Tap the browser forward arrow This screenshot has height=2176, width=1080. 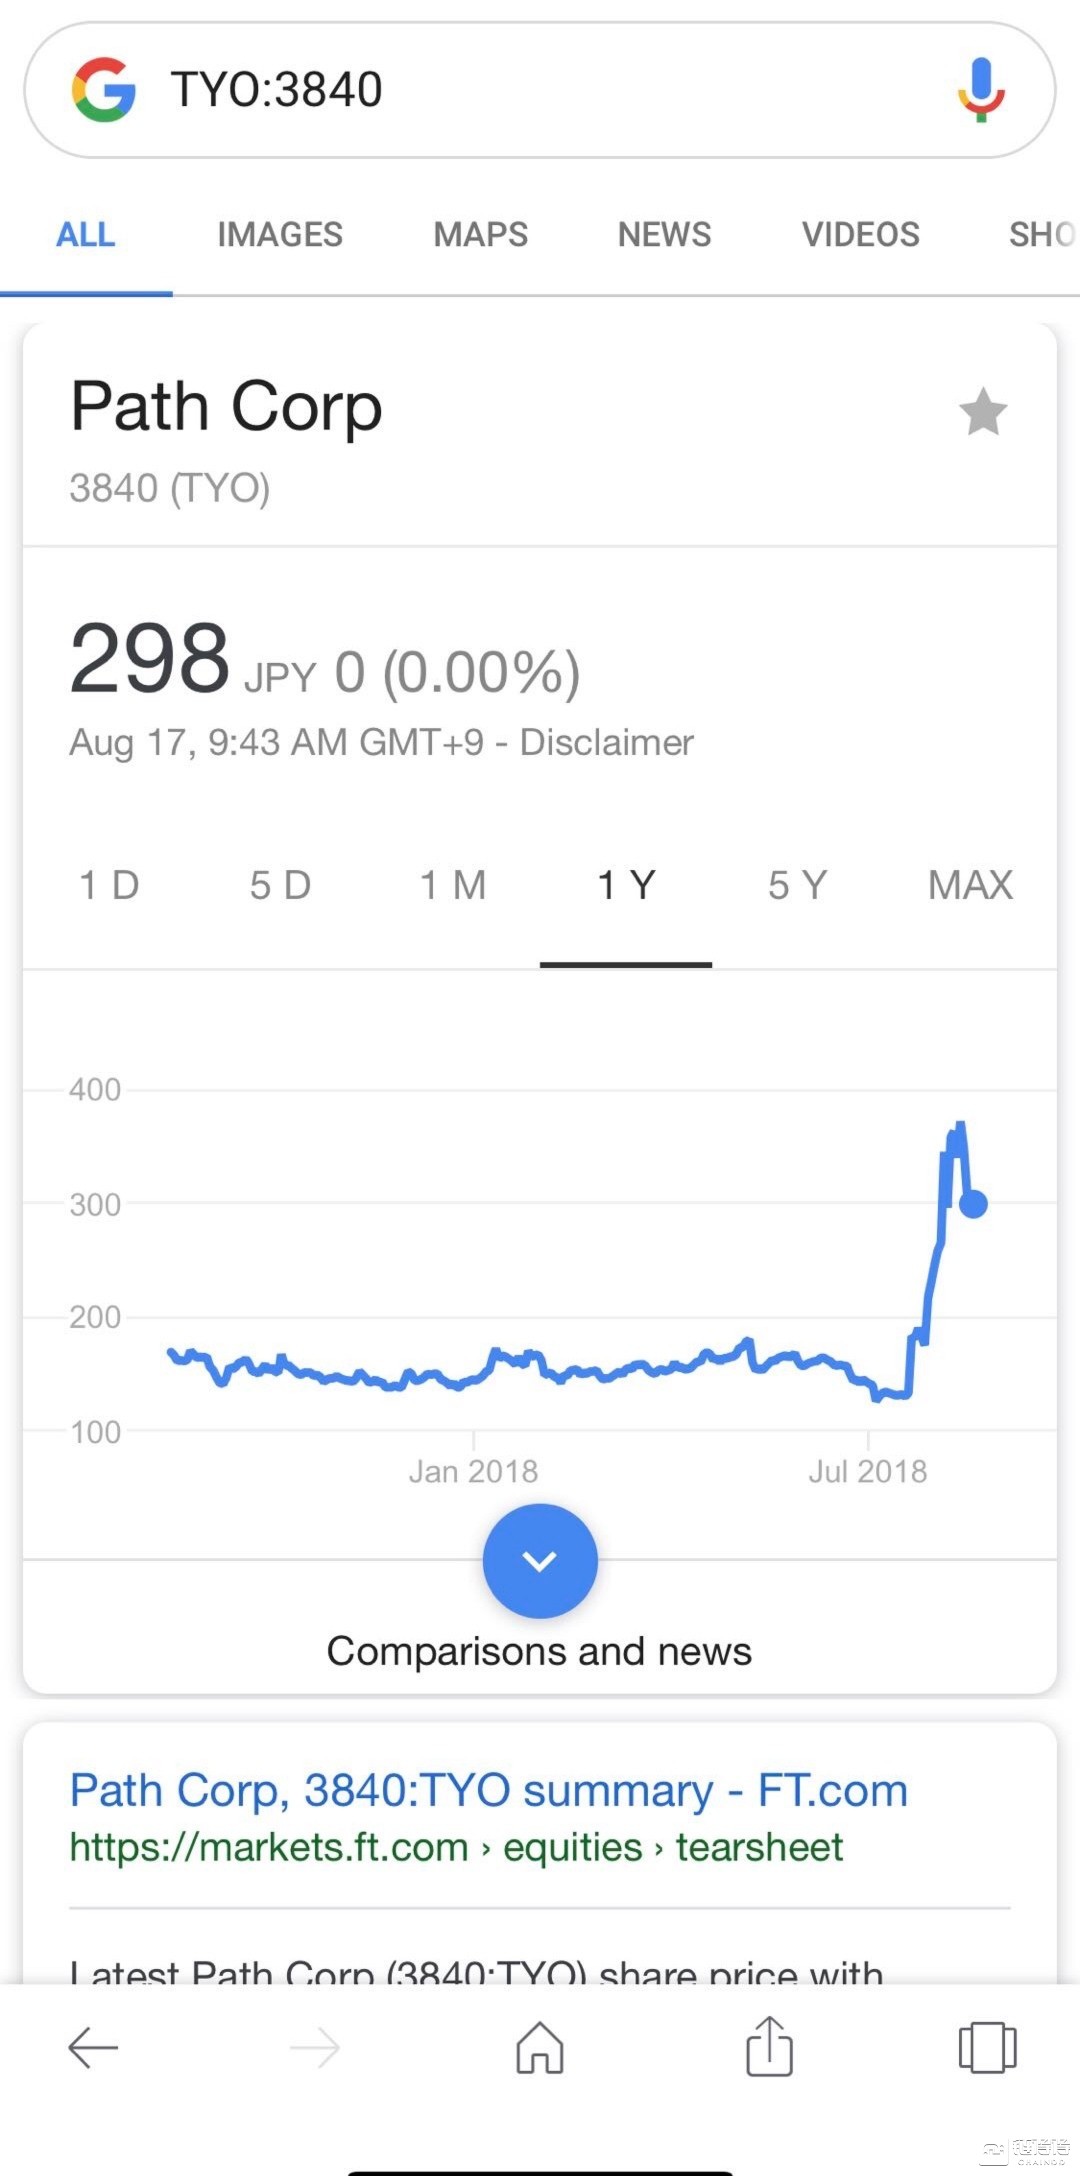pyautogui.click(x=315, y=2048)
